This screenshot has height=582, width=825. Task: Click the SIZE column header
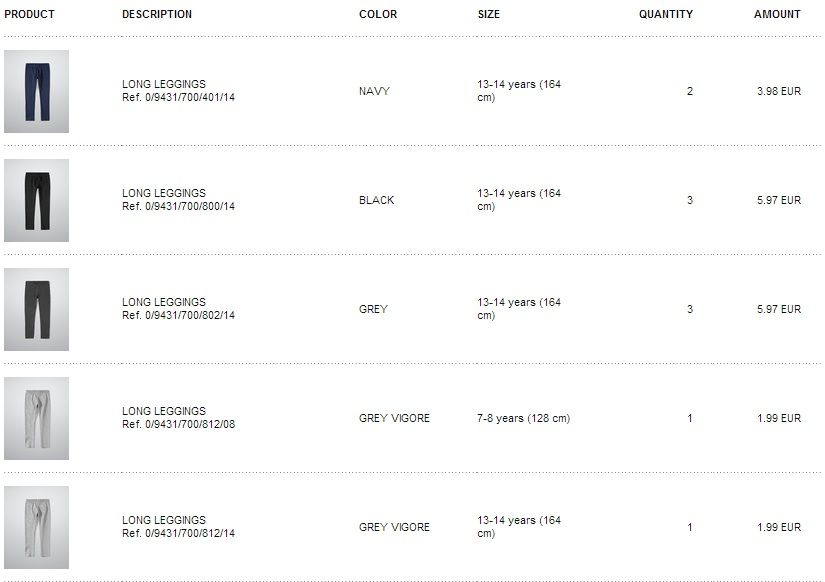click(489, 15)
